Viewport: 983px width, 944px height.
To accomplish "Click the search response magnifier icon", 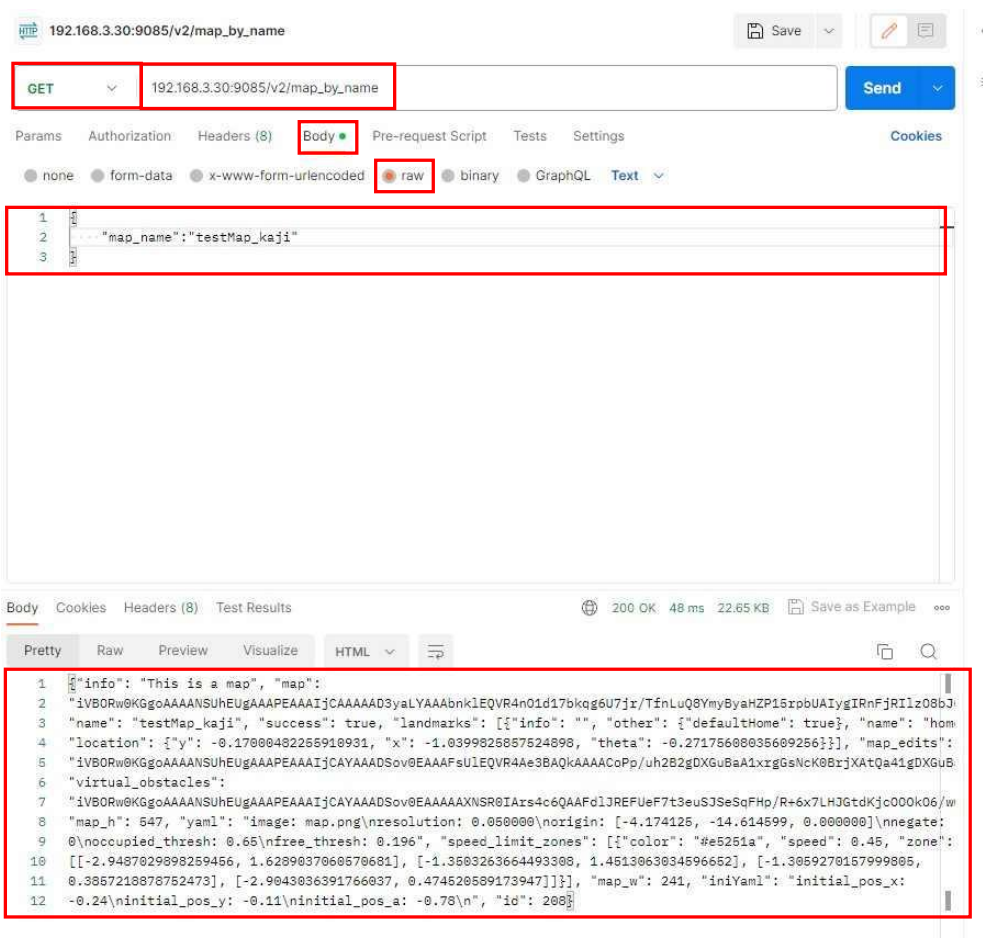I will (x=928, y=652).
